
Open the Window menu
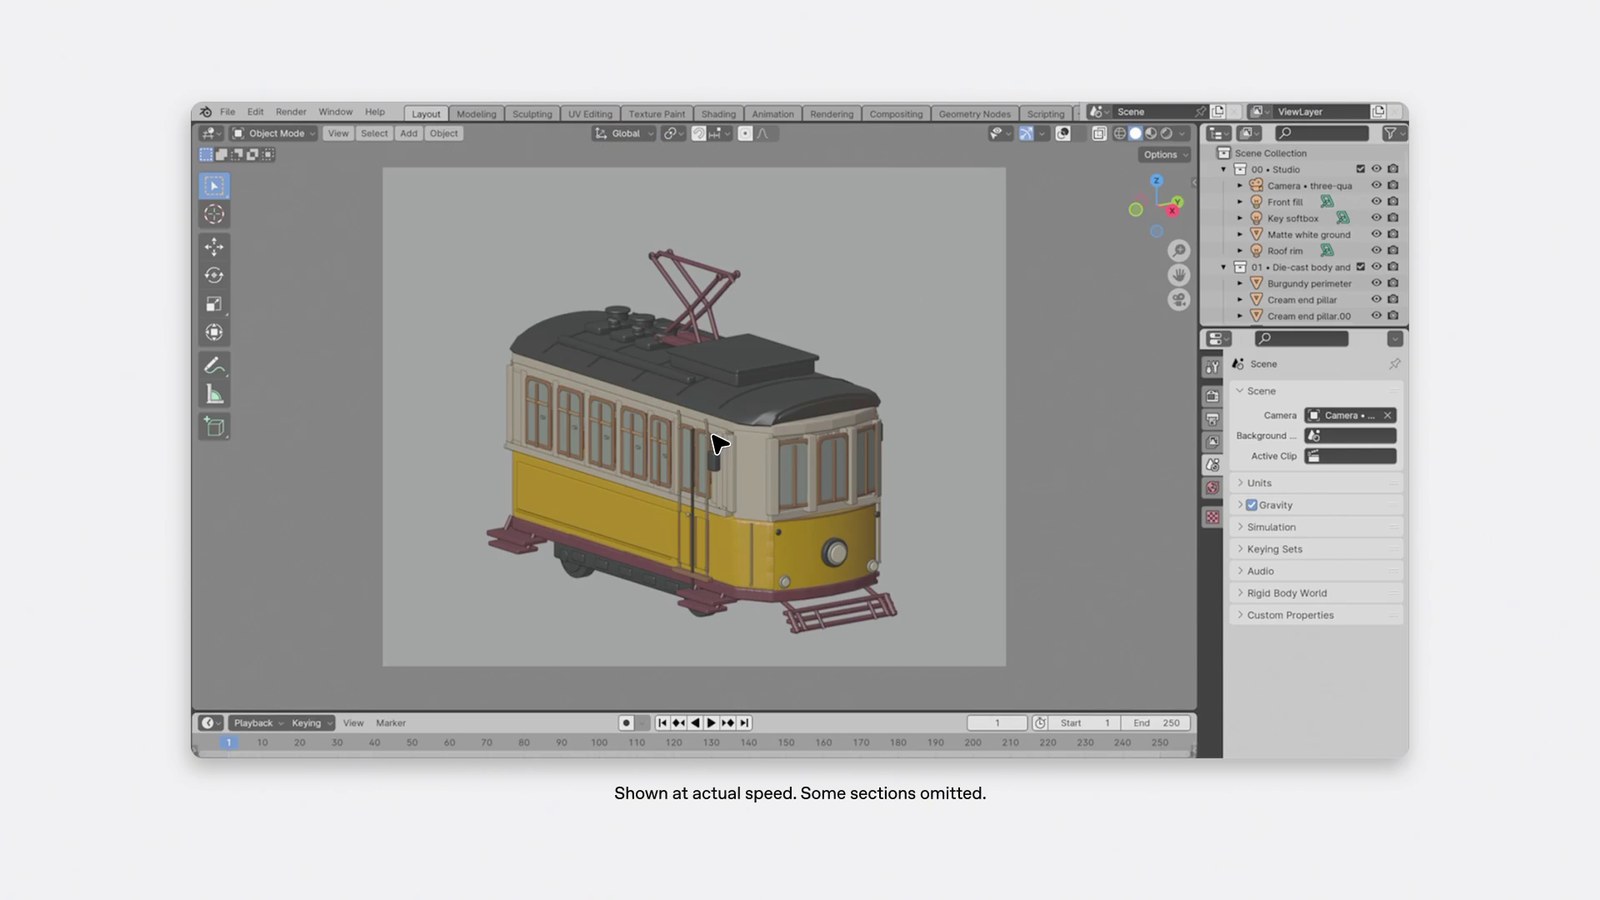pos(335,112)
